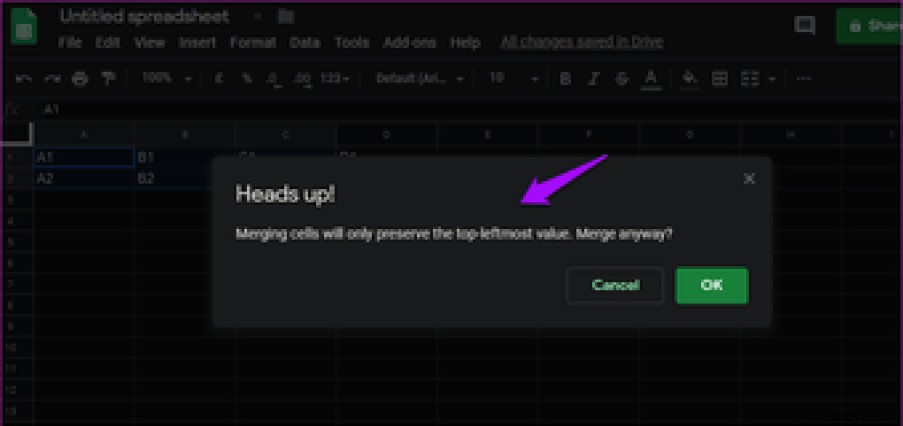This screenshot has width=903, height=426.
Task: Decrease decimal places
Action: point(275,79)
